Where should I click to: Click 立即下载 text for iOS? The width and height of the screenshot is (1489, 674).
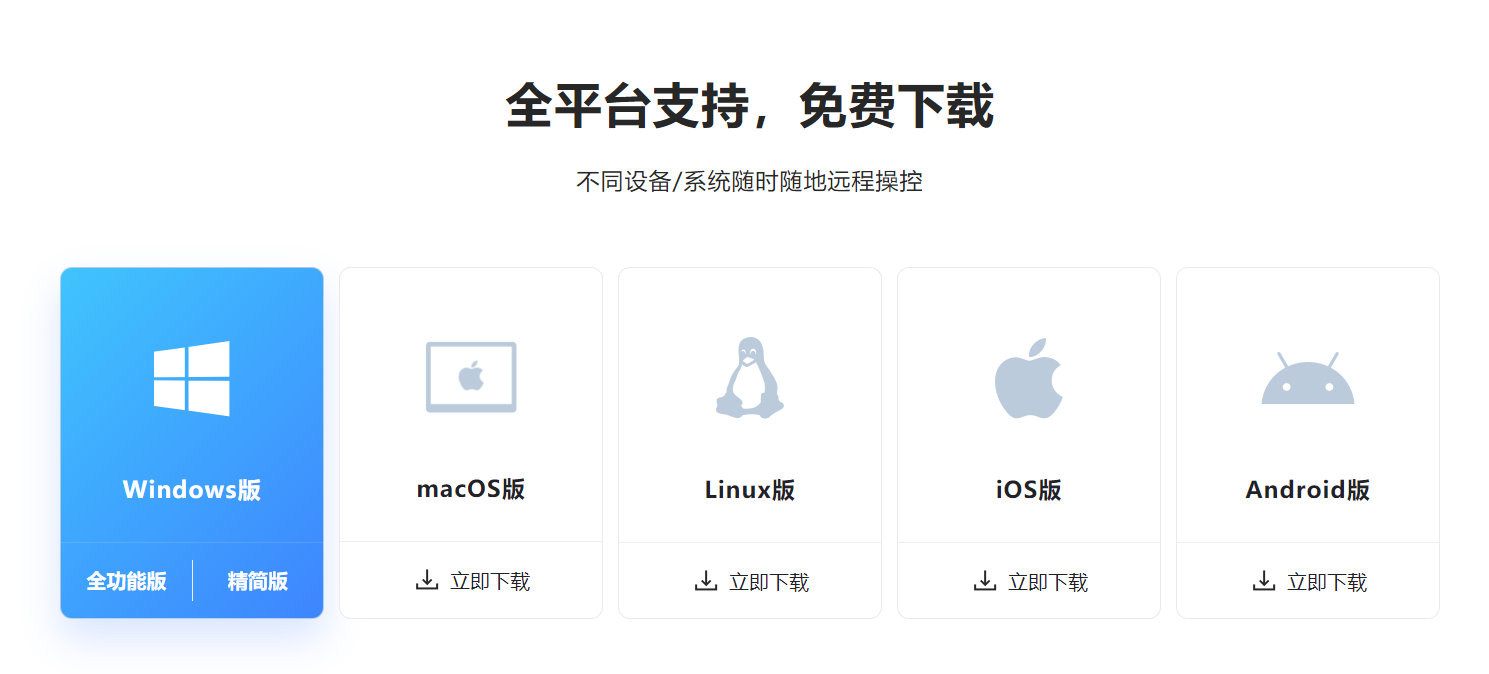tap(1048, 582)
